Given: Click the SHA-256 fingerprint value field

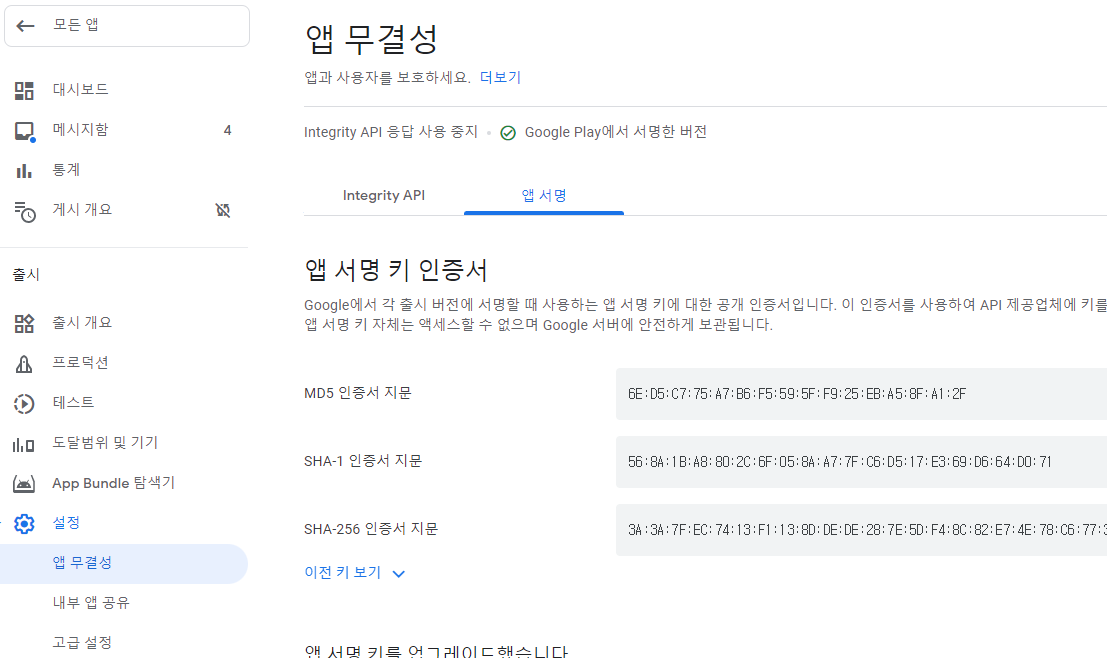Looking at the screenshot, I should pos(861,530).
